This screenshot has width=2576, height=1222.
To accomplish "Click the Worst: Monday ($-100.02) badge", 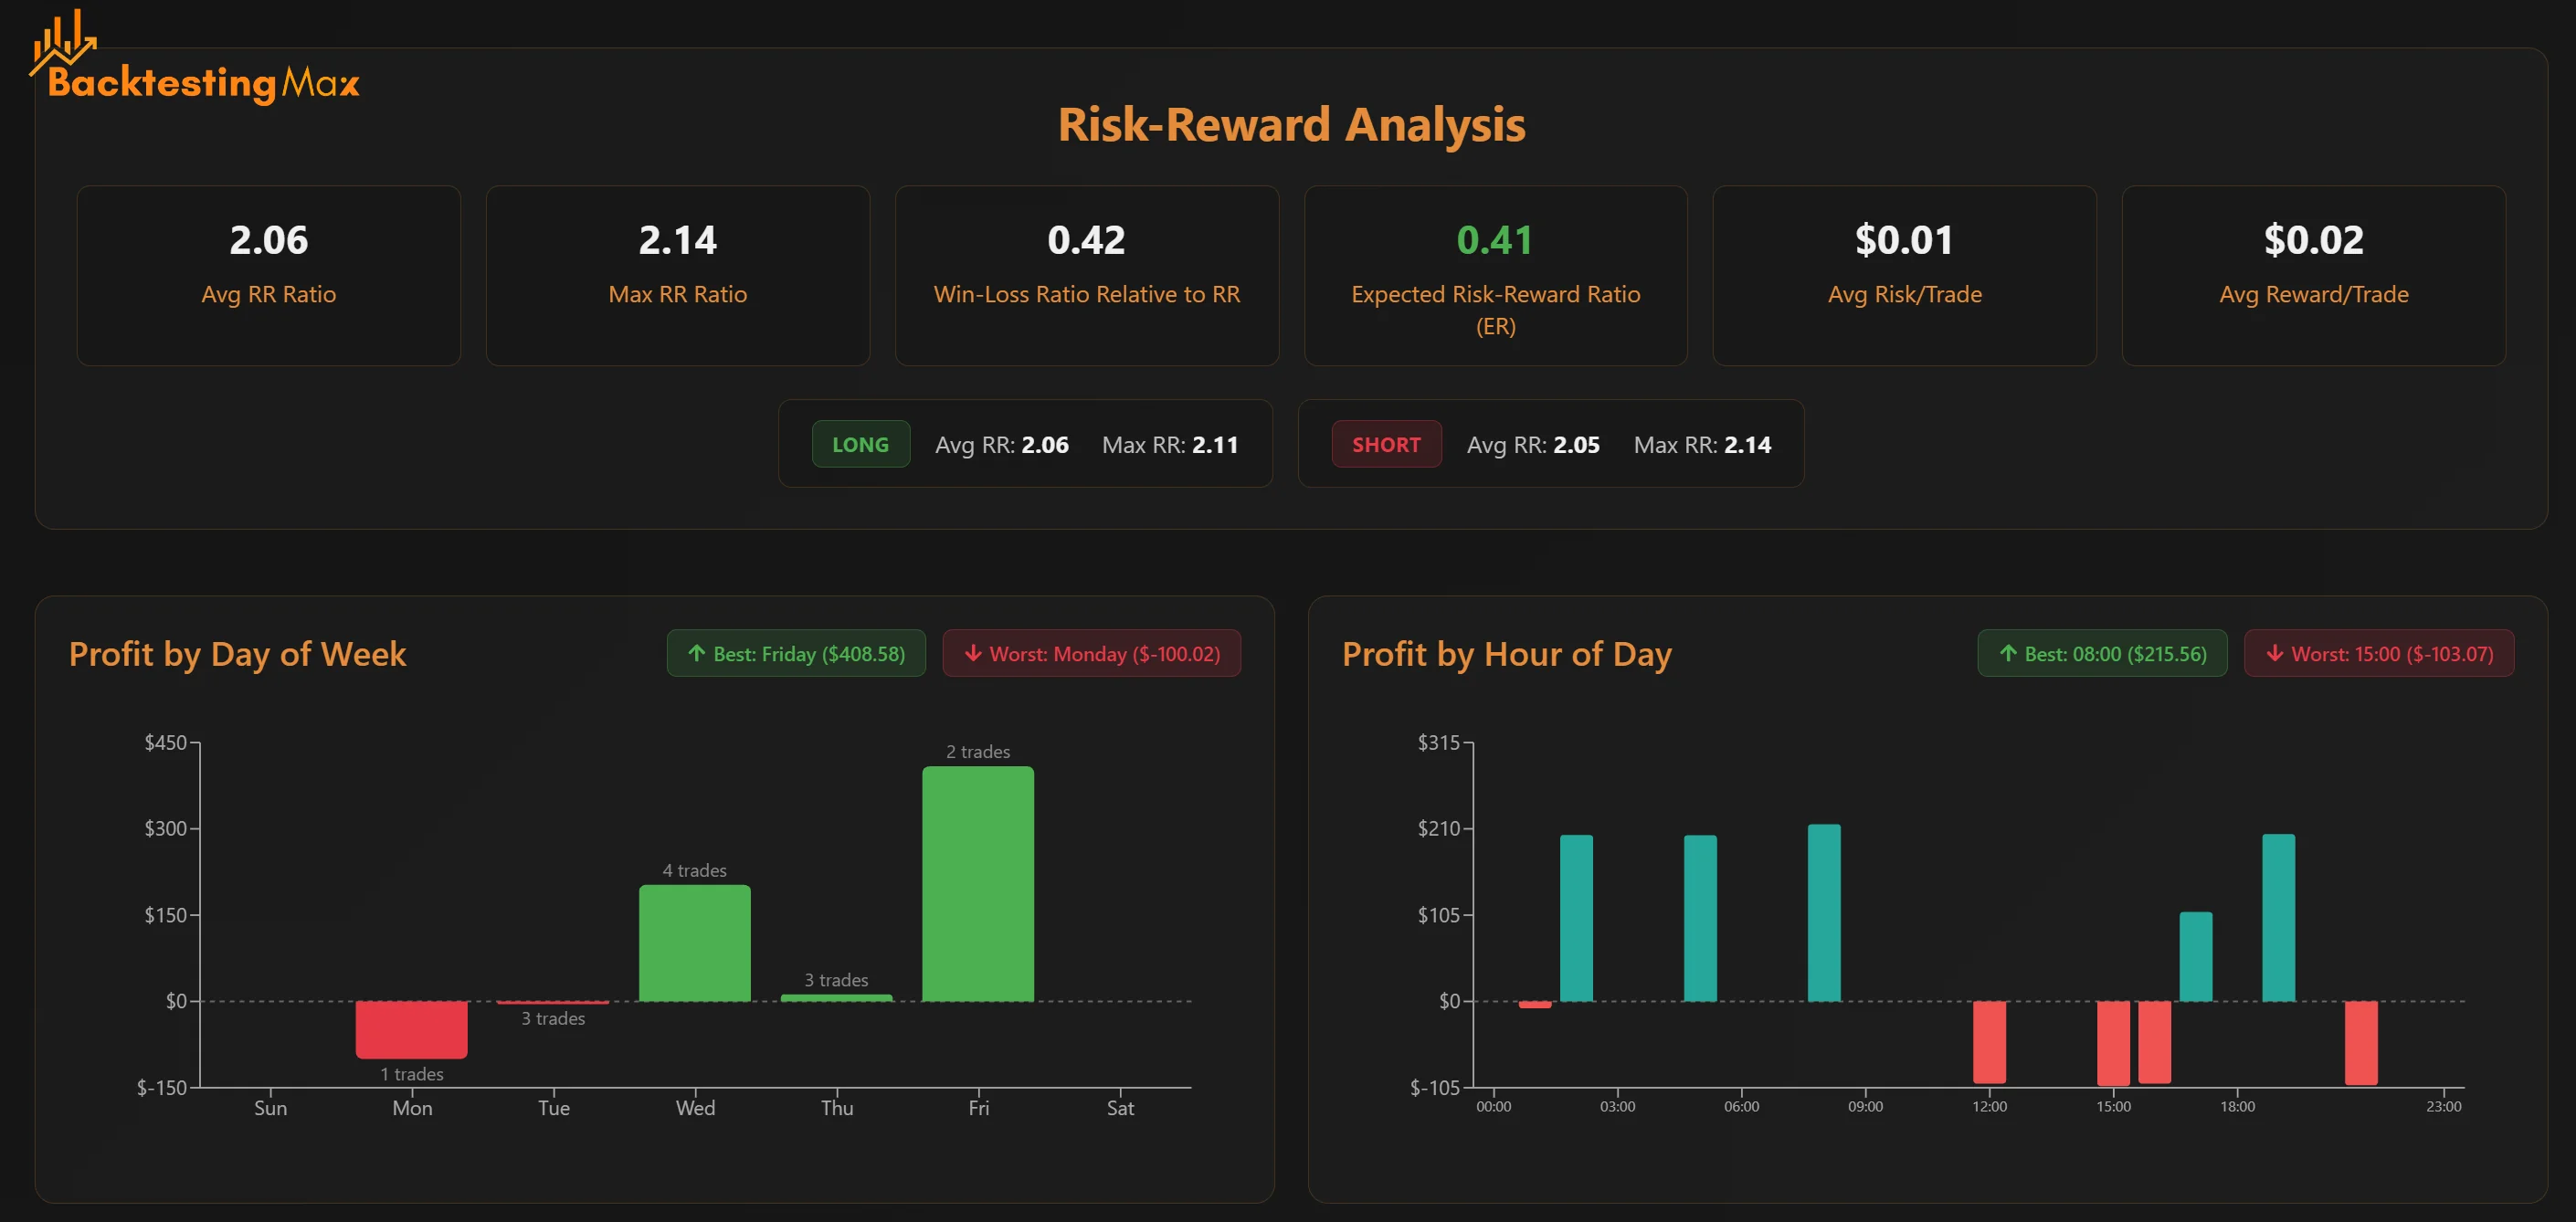I will coord(1092,653).
